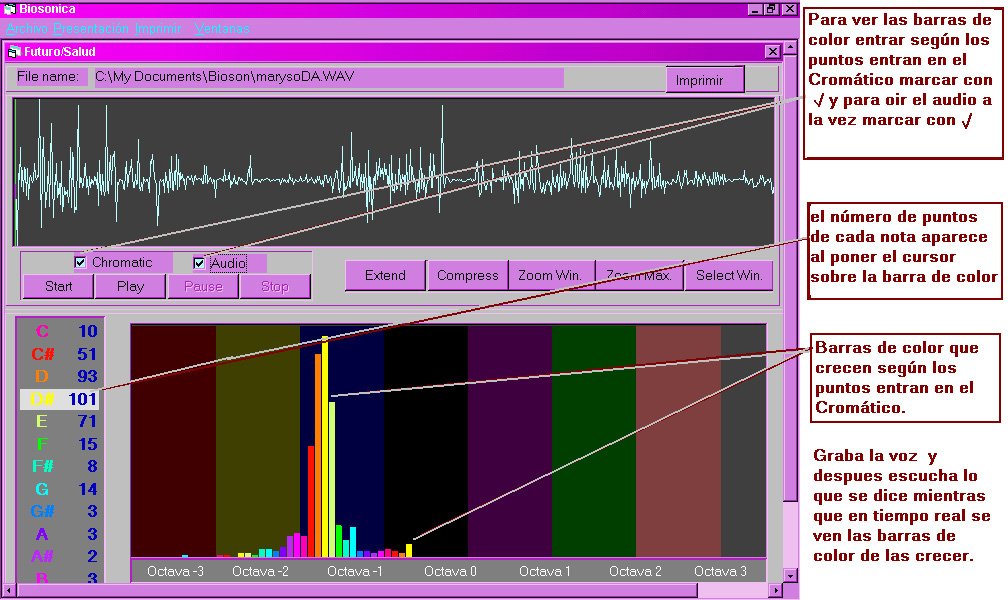
Task: Open the Ventanas menu
Action: tap(222, 29)
